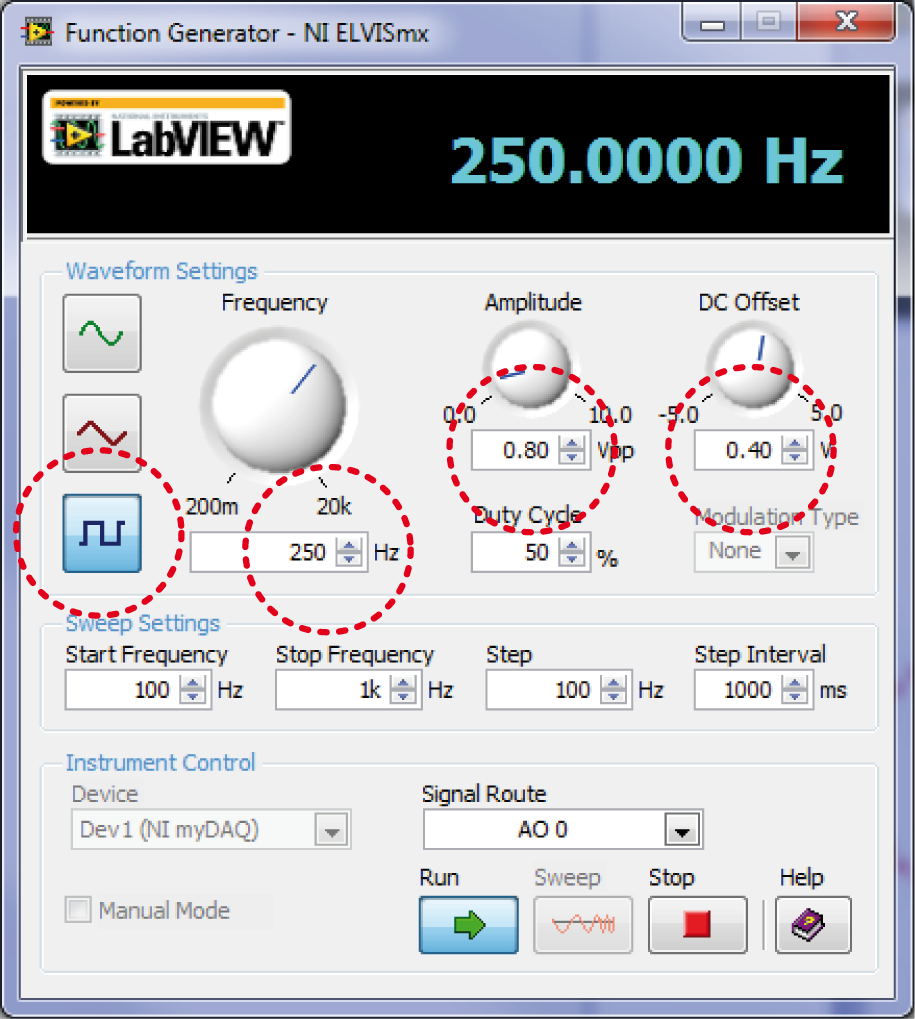Click the Modulation Type label

[777, 517]
